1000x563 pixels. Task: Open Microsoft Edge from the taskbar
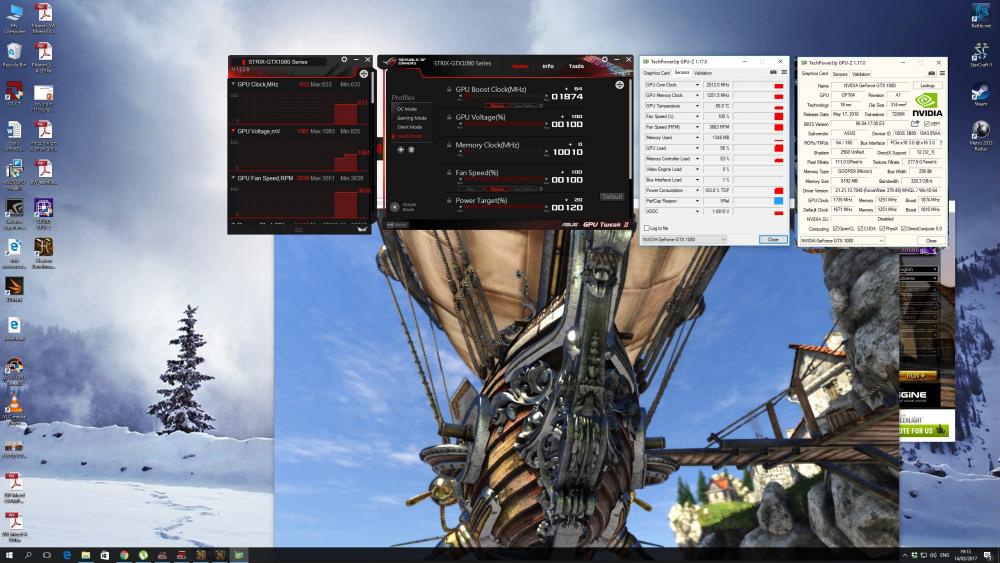point(66,555)
